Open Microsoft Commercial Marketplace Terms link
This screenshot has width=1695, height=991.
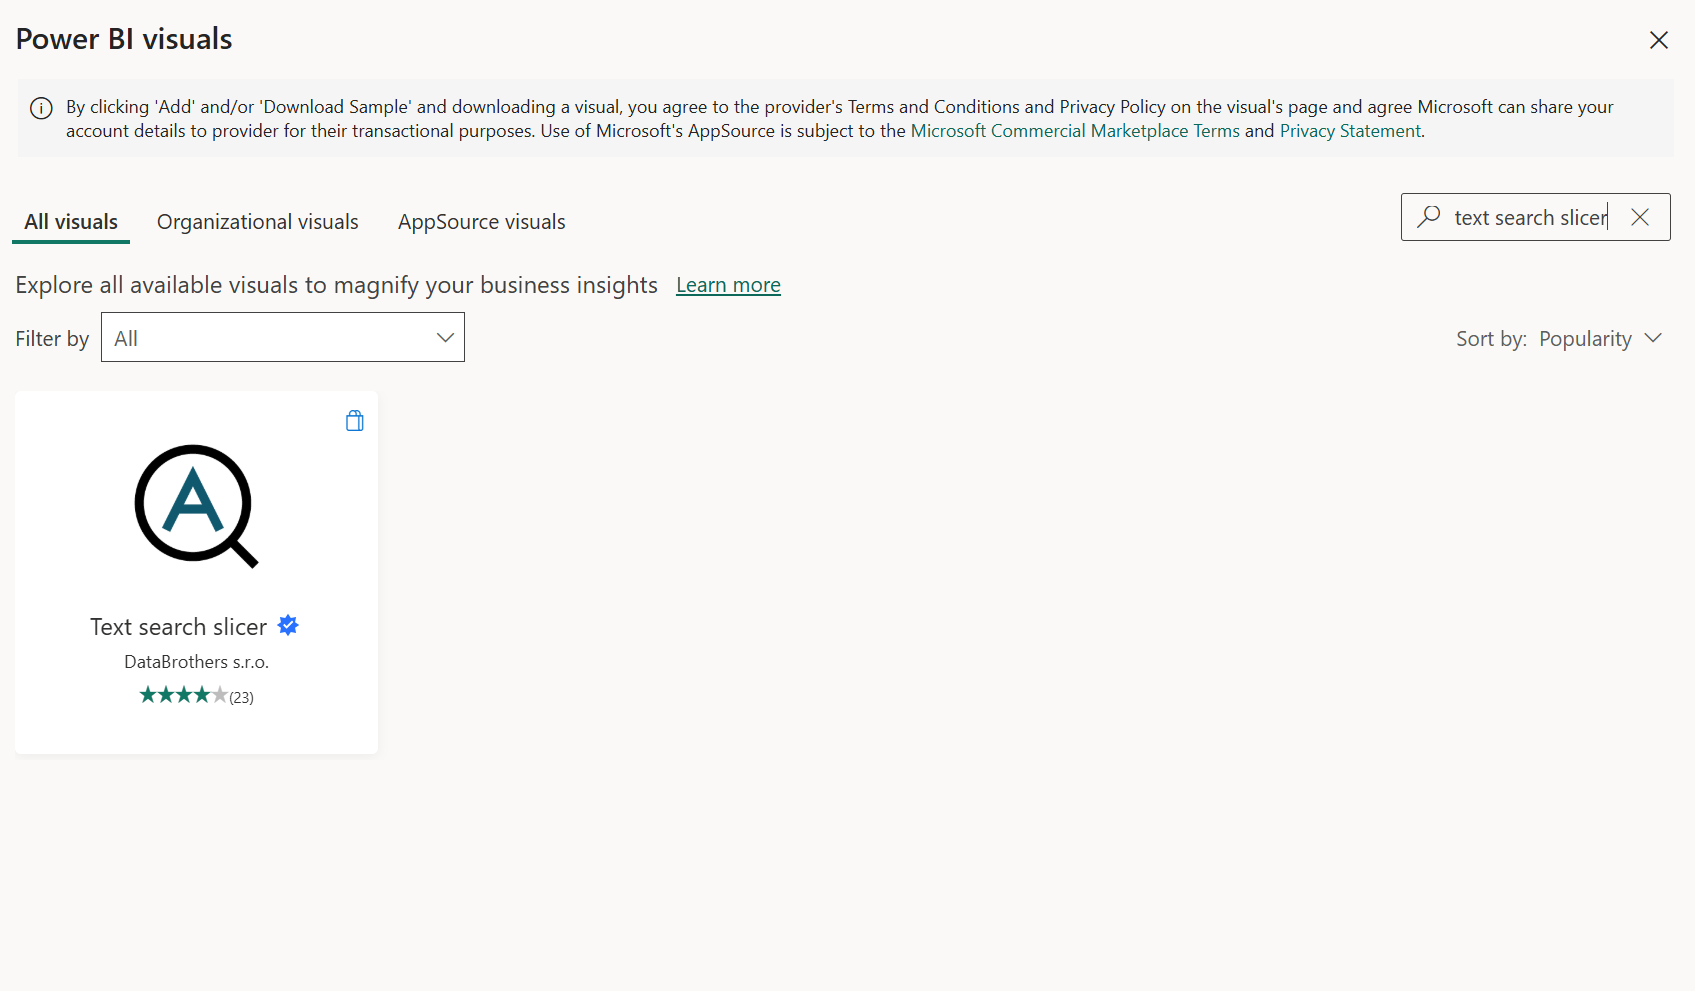(1075, 131)
